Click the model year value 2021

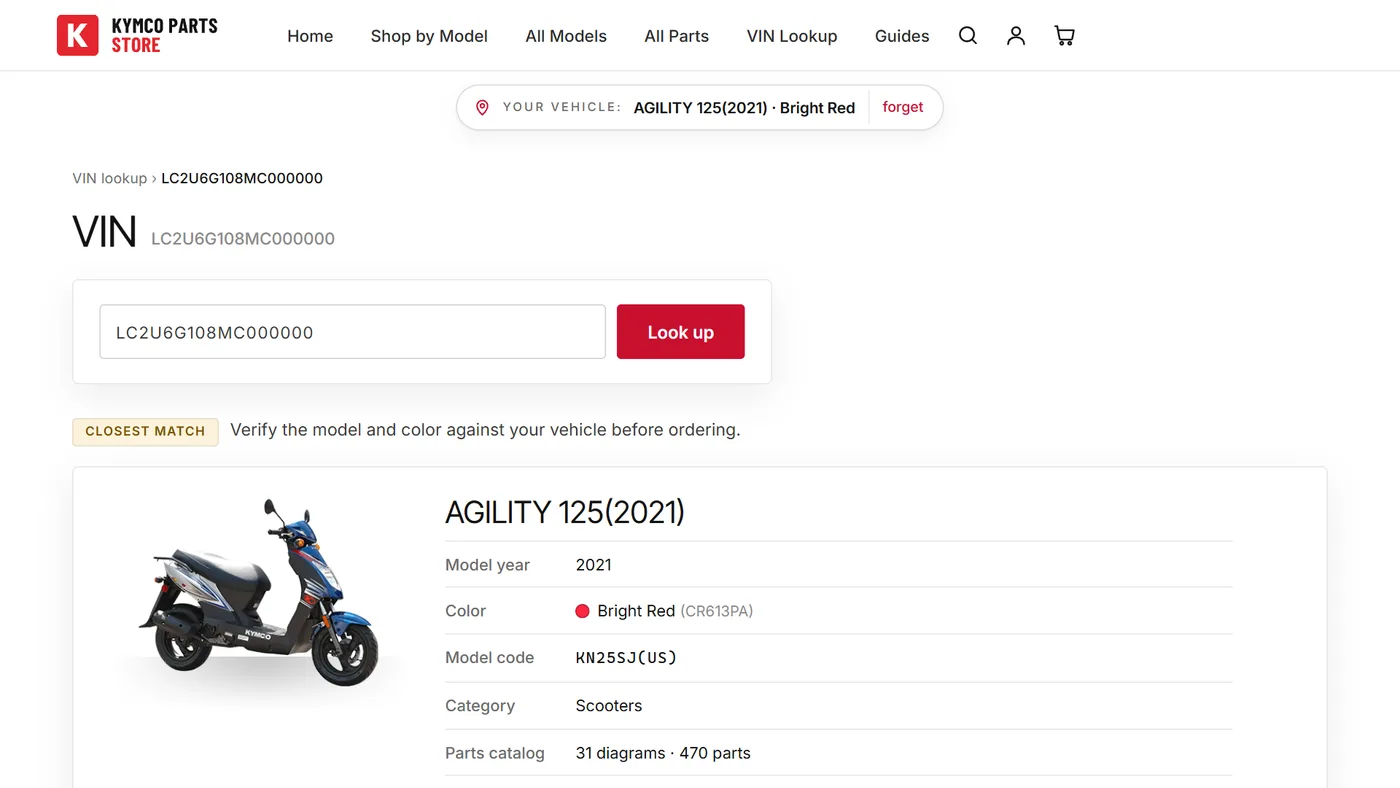(594, 565)
